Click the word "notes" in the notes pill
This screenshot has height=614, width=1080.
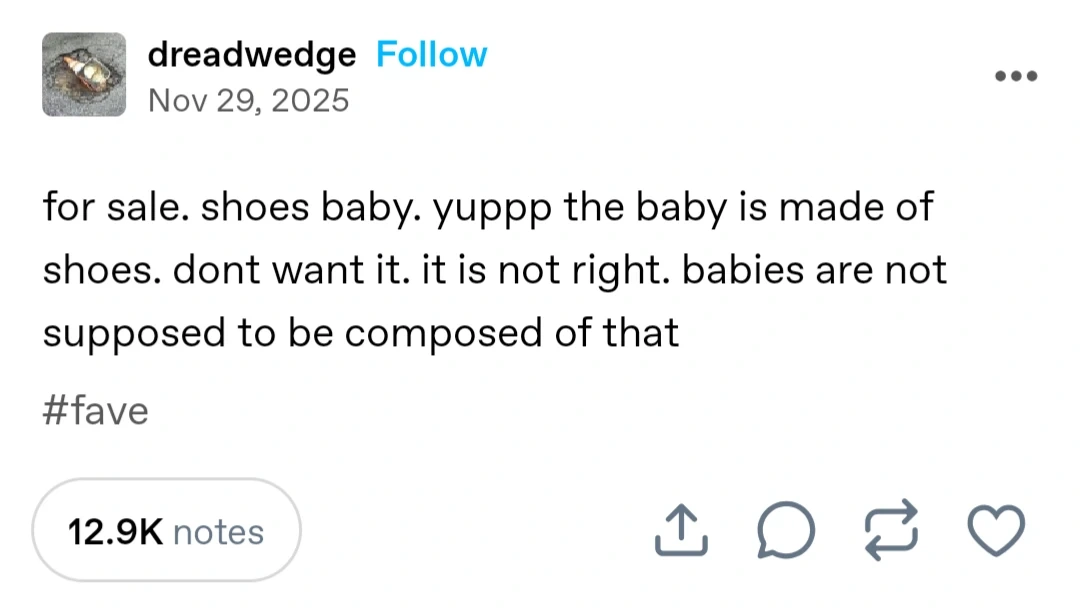[218, 532]
